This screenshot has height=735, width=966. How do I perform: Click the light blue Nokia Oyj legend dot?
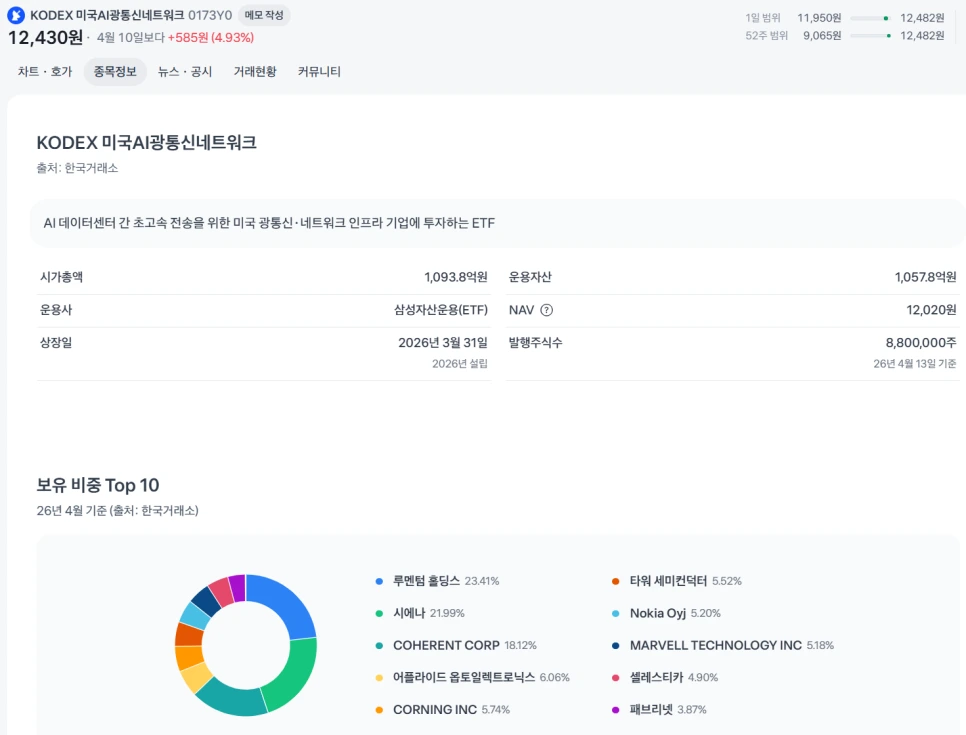615,613
